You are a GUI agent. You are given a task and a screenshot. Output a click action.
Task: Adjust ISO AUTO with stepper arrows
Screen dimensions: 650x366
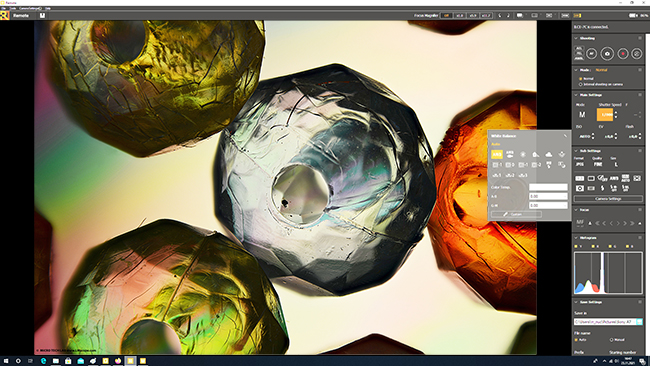click(x=593, y=136)
